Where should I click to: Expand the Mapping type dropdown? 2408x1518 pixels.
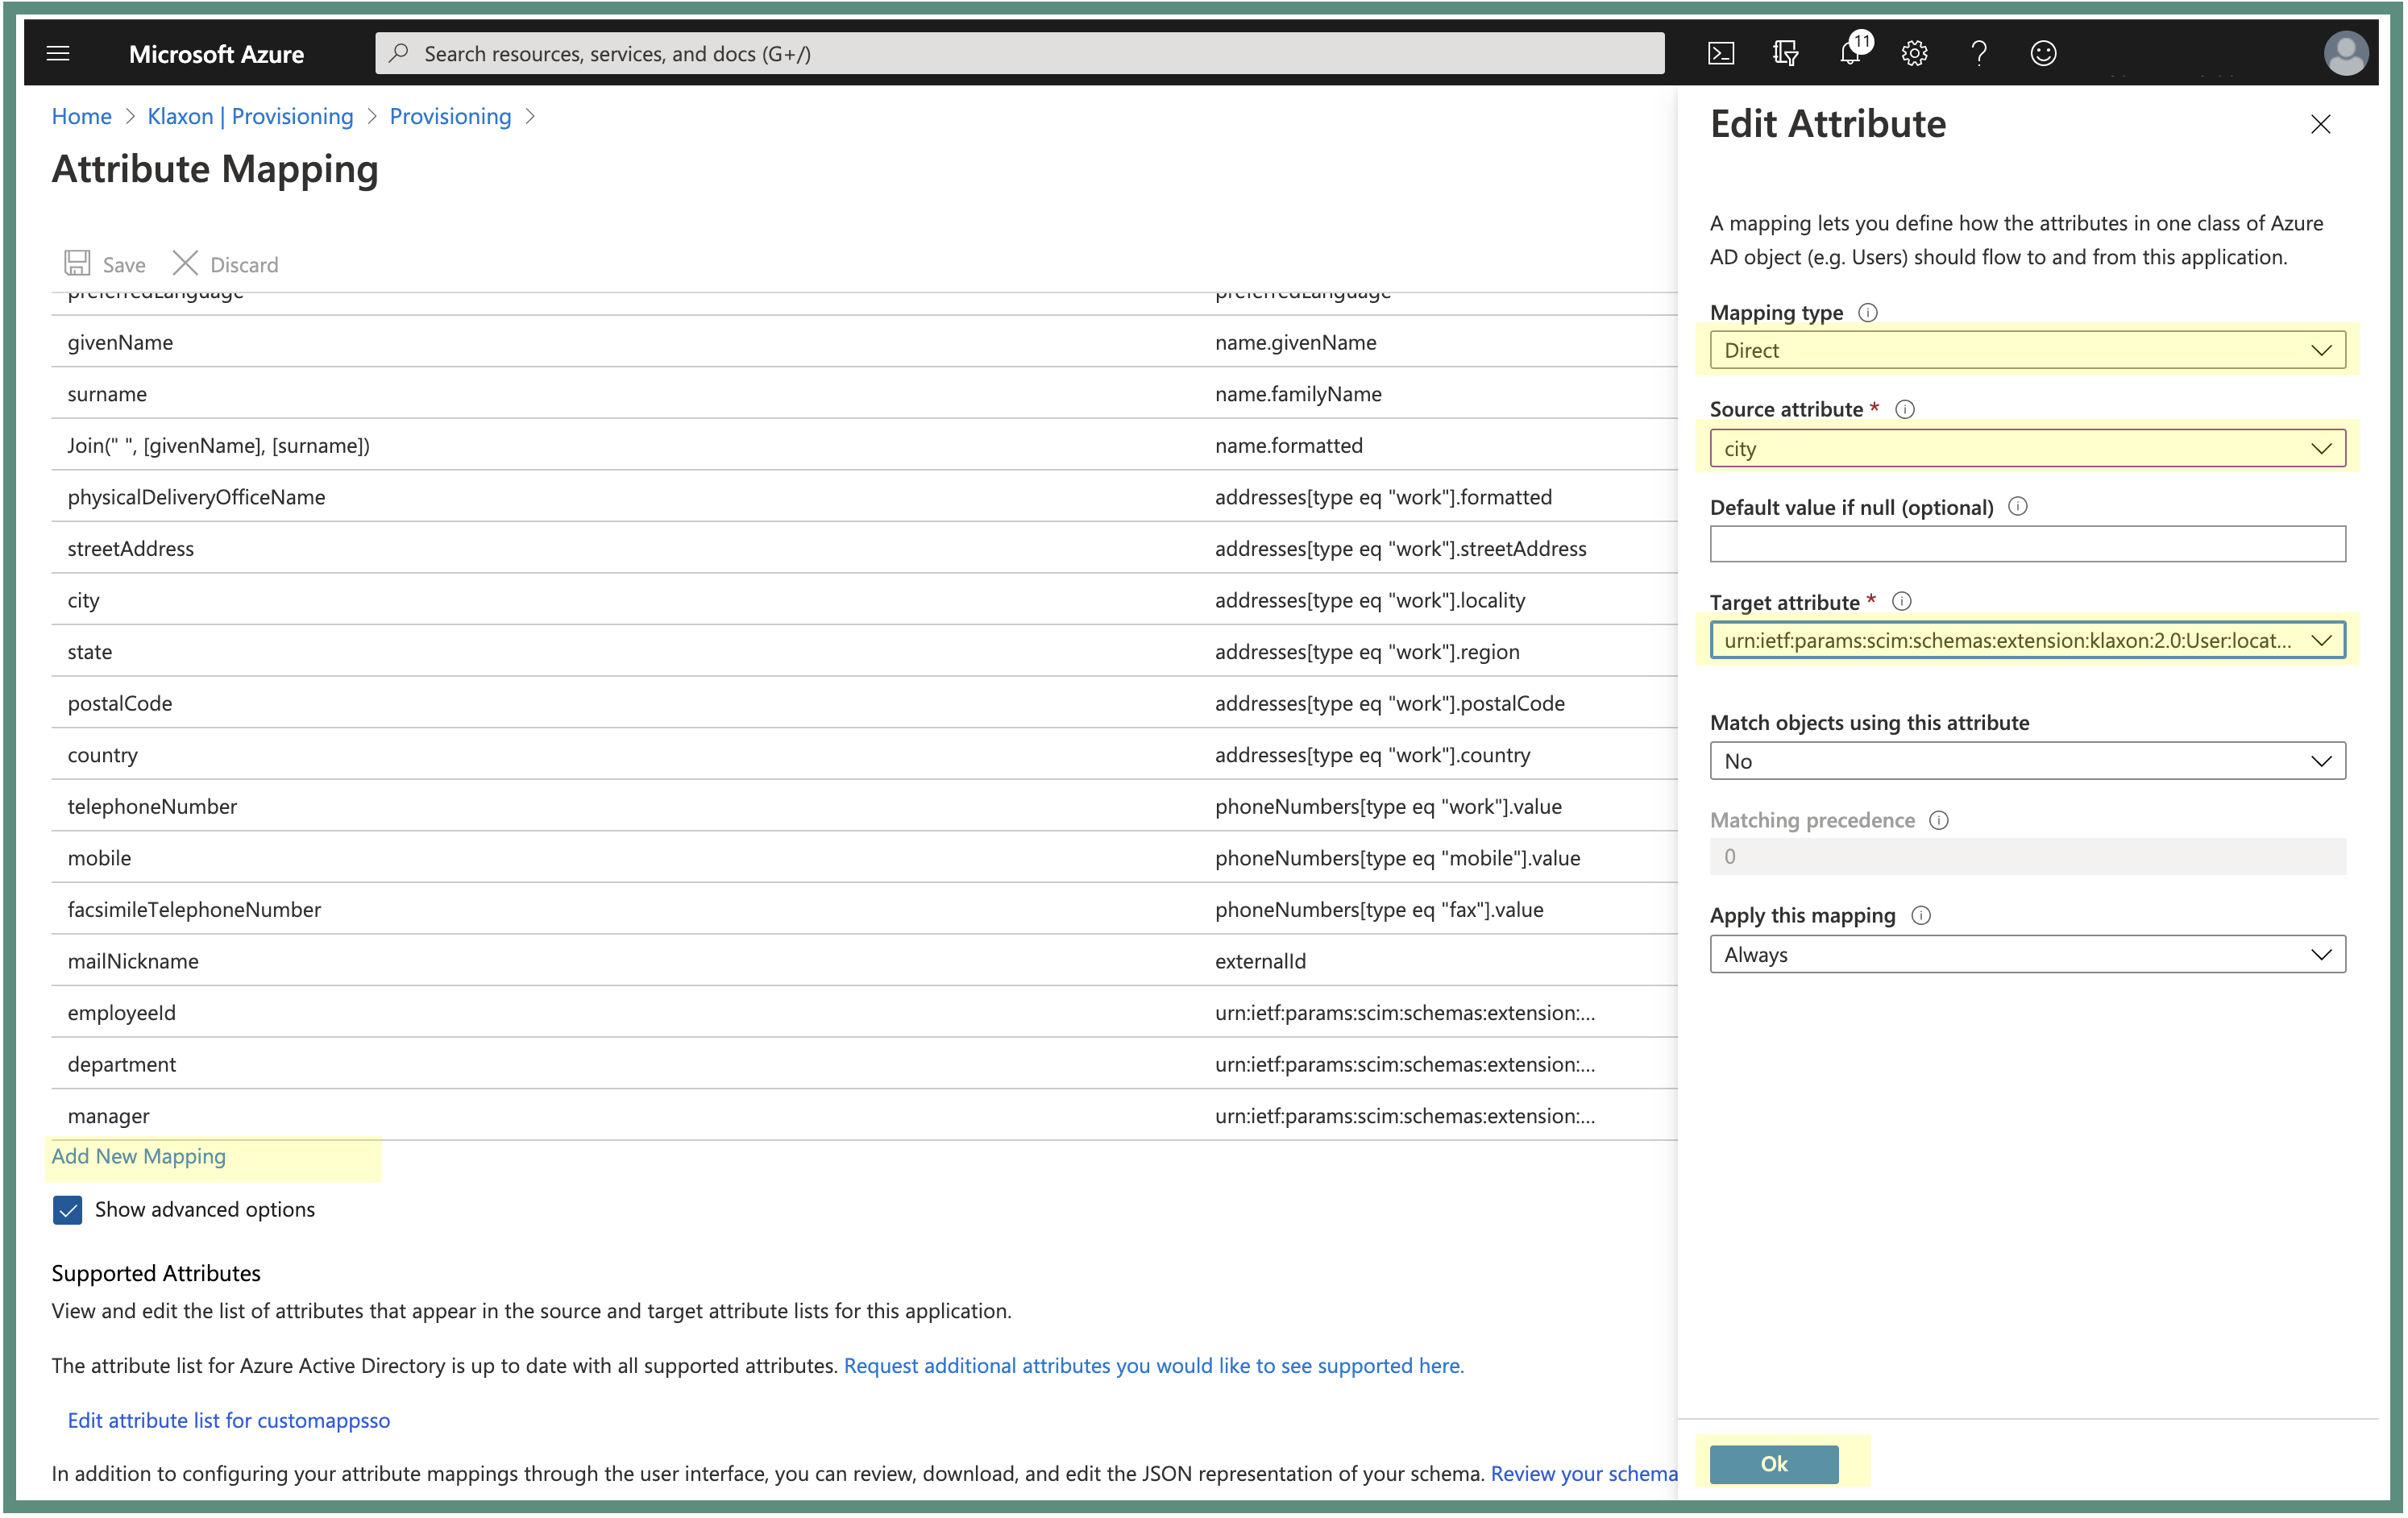click(x=2026, y=350)
